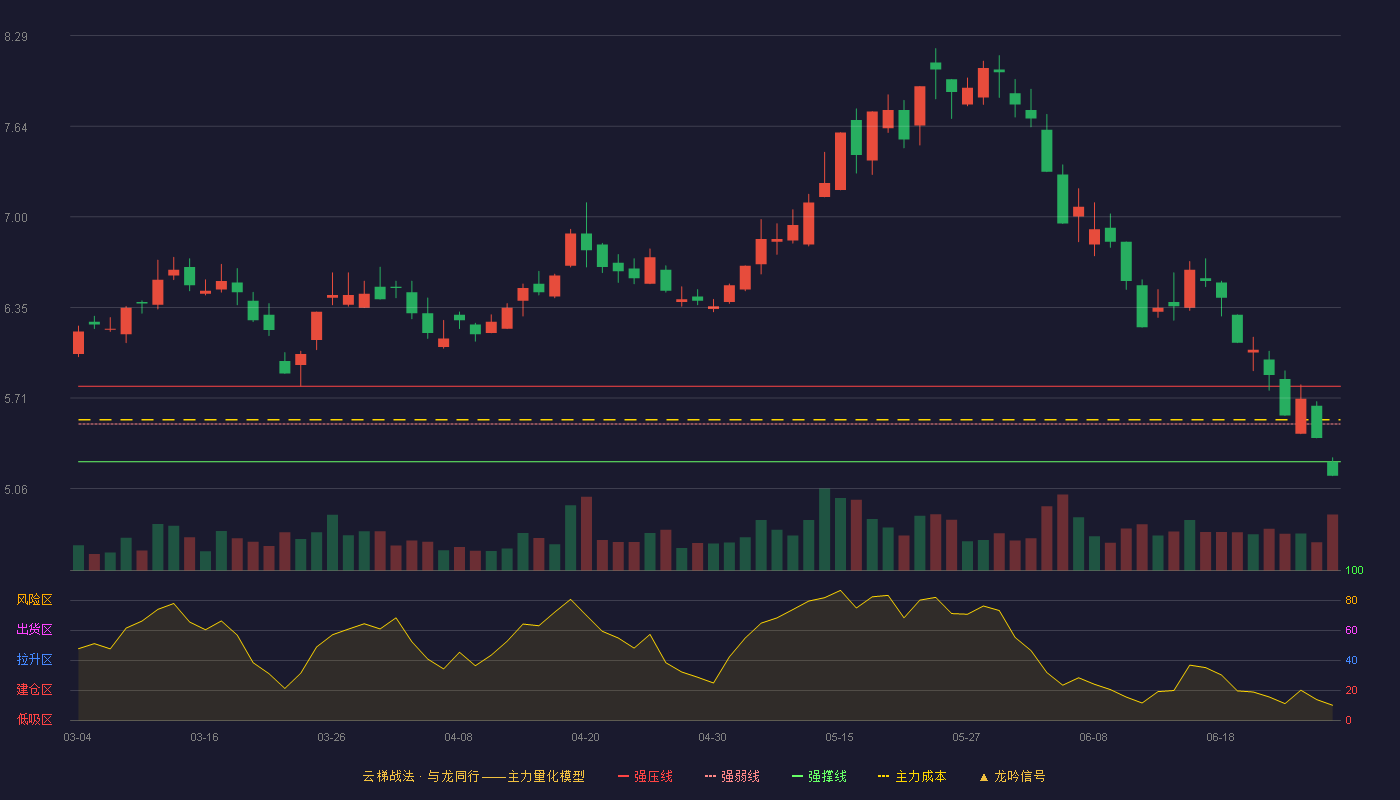
Task: Click the 5.06 price axis label
Action: [16, 490]
